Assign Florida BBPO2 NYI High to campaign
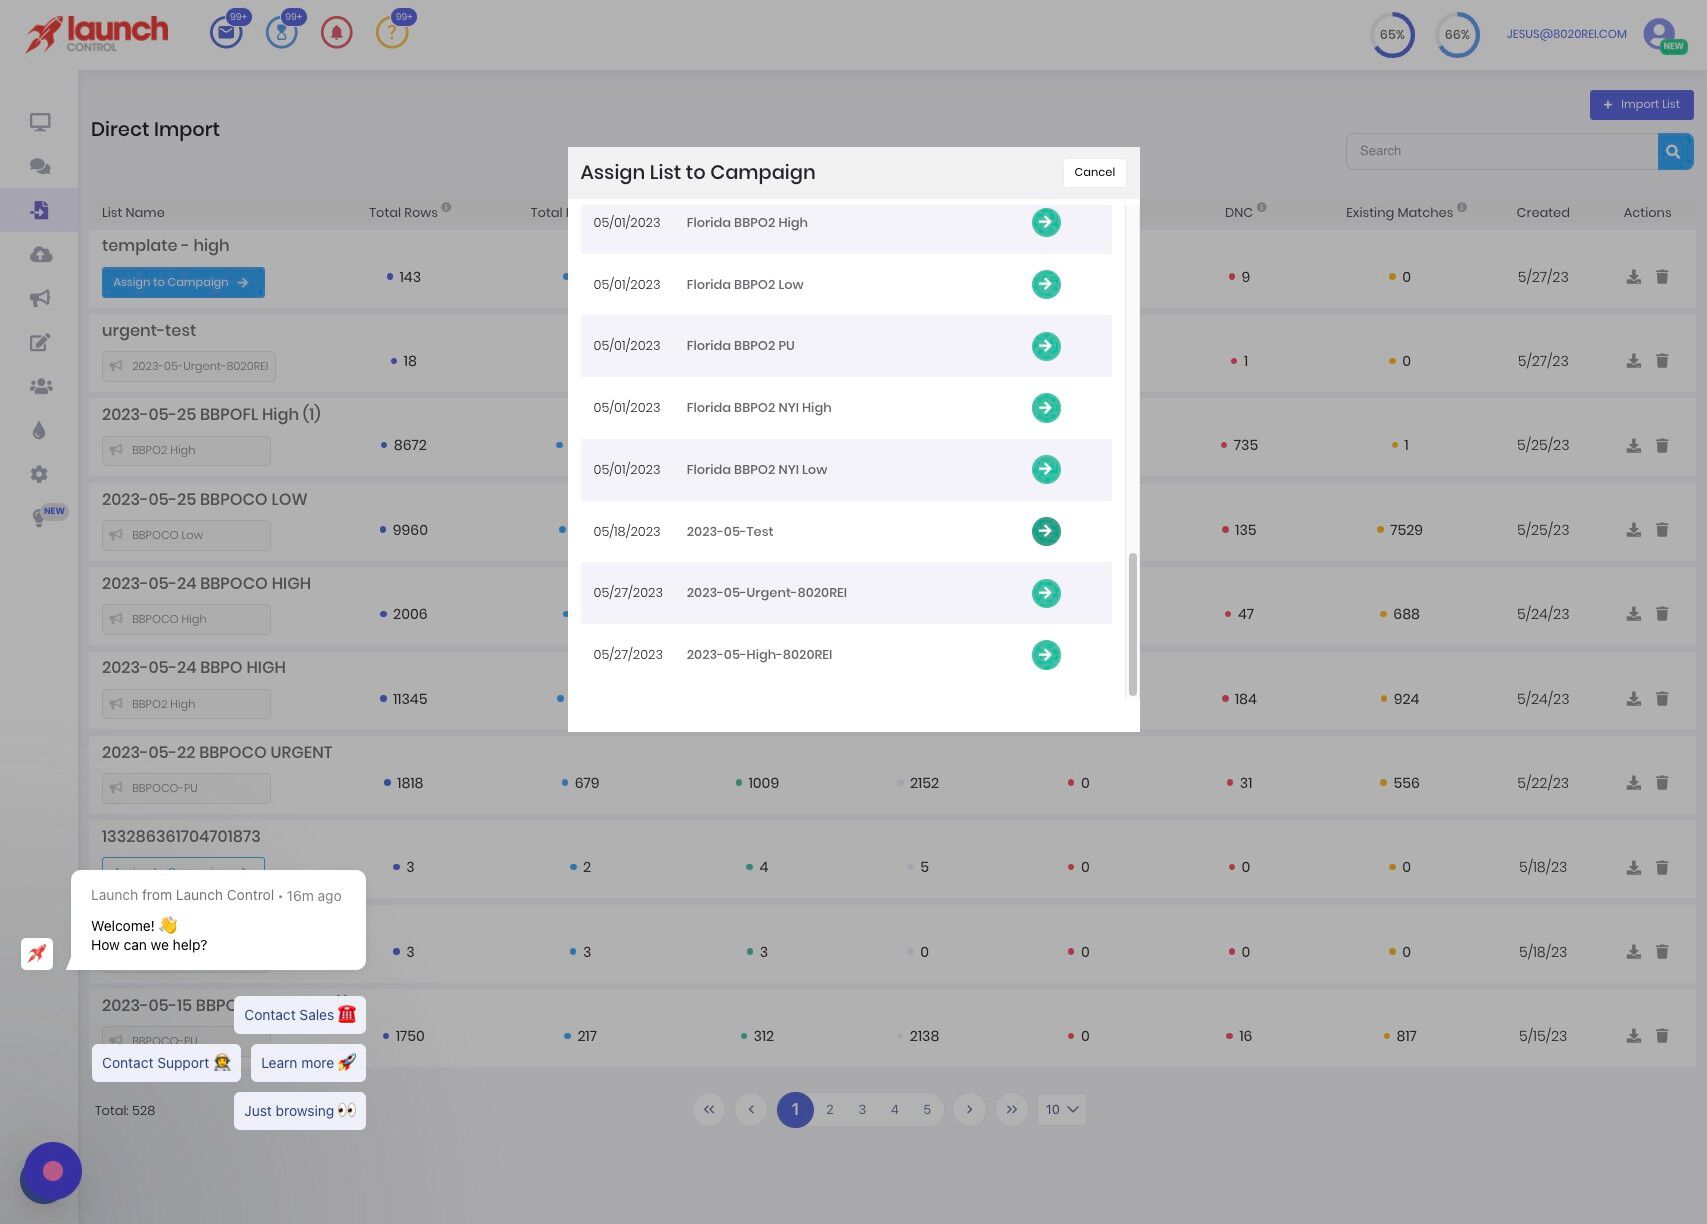 [x=1045, y=407]
